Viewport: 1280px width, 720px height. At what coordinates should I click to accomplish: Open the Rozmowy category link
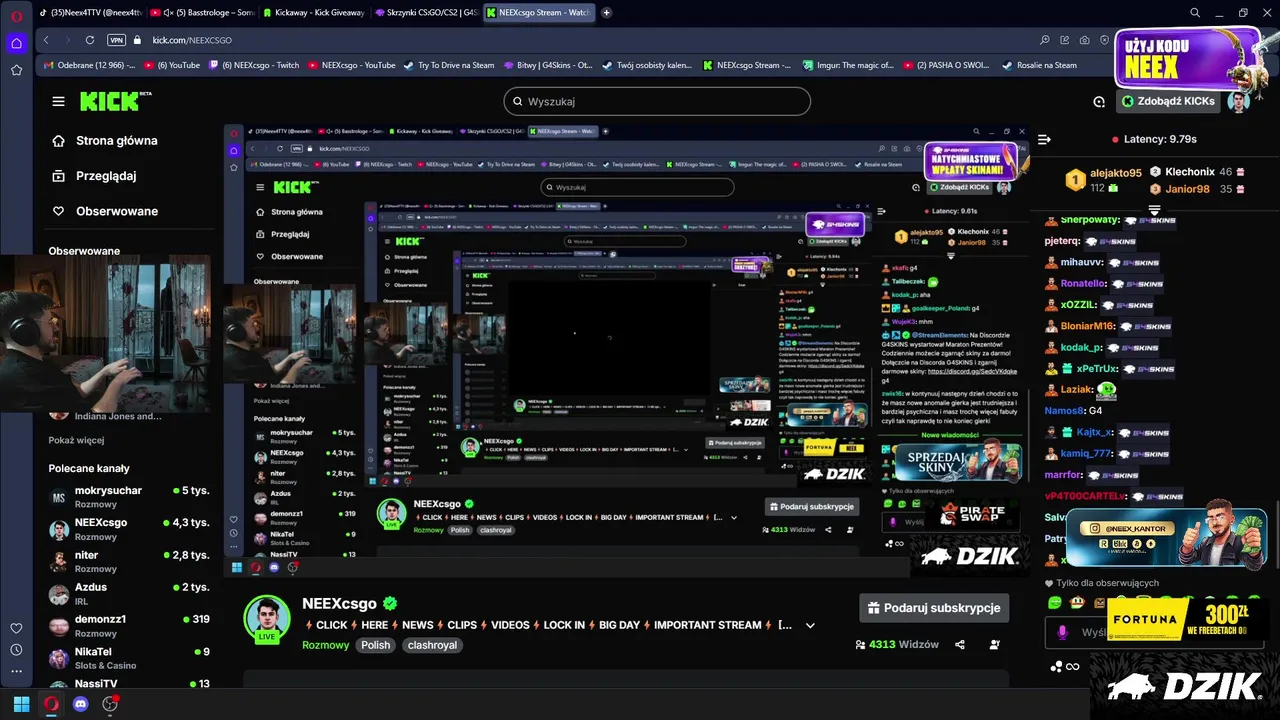click(x=326, y=645)
